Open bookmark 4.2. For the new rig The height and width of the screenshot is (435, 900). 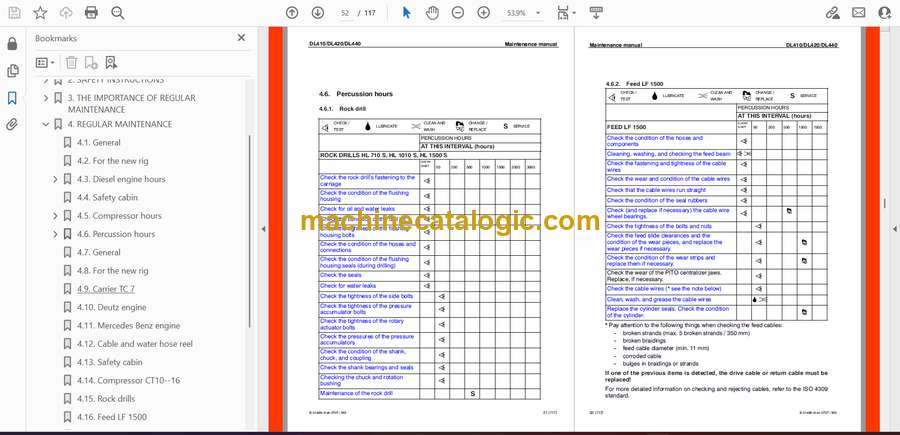click(x=112, y=161)
